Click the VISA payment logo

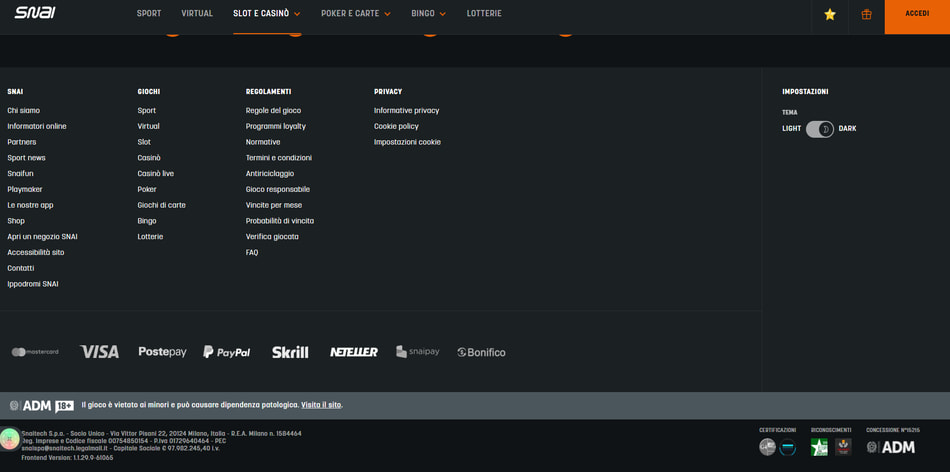click(99, 352)
